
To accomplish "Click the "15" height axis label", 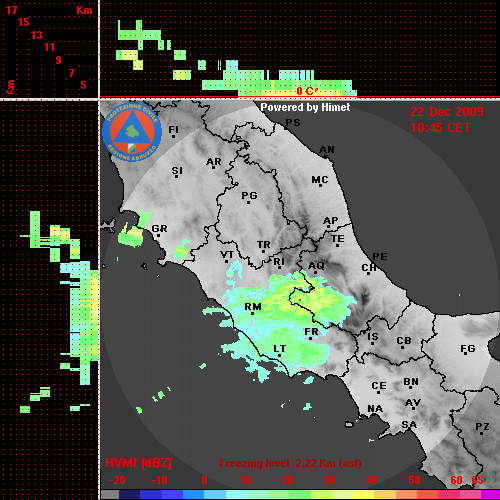I will click(x=24, y=22).
